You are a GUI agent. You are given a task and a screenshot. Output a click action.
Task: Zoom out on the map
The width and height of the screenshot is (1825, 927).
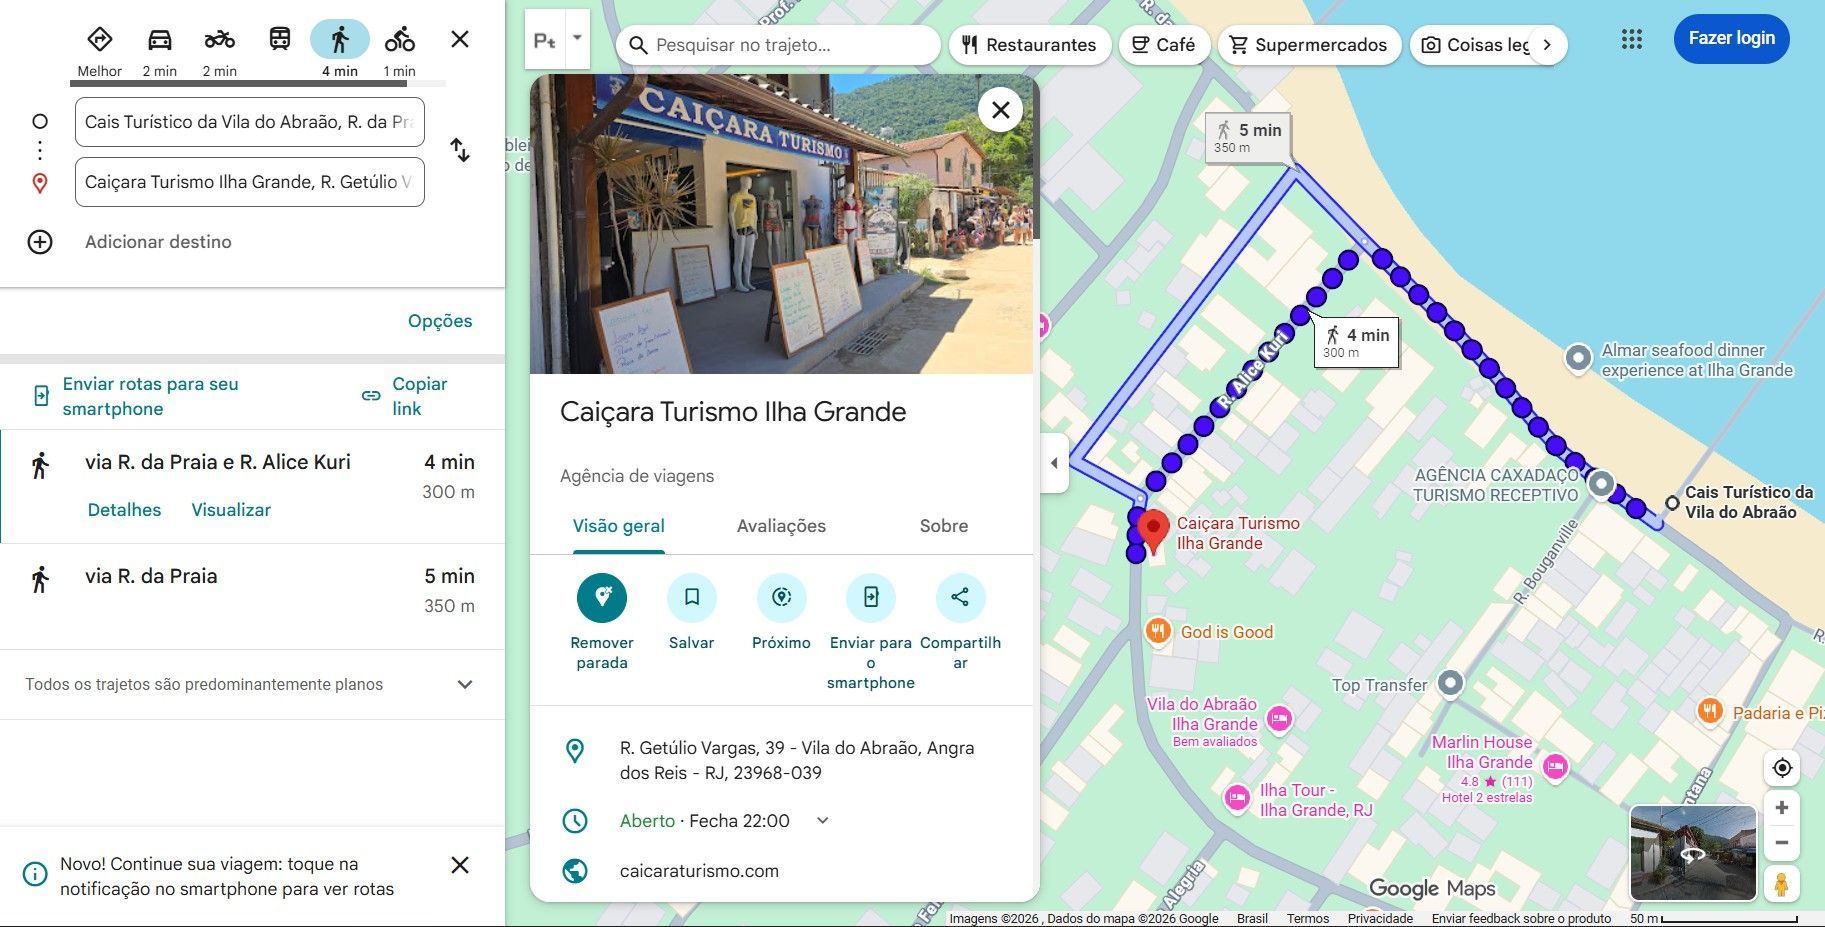coord(1782,843)
